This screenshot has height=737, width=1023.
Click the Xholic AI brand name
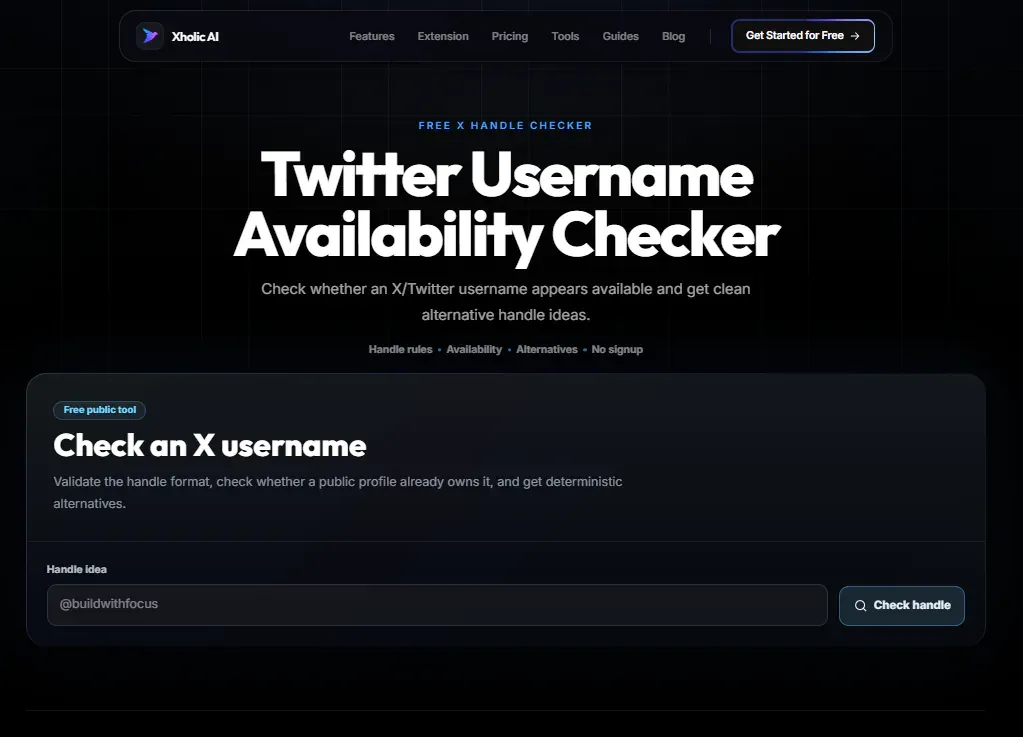pos(195,37)
